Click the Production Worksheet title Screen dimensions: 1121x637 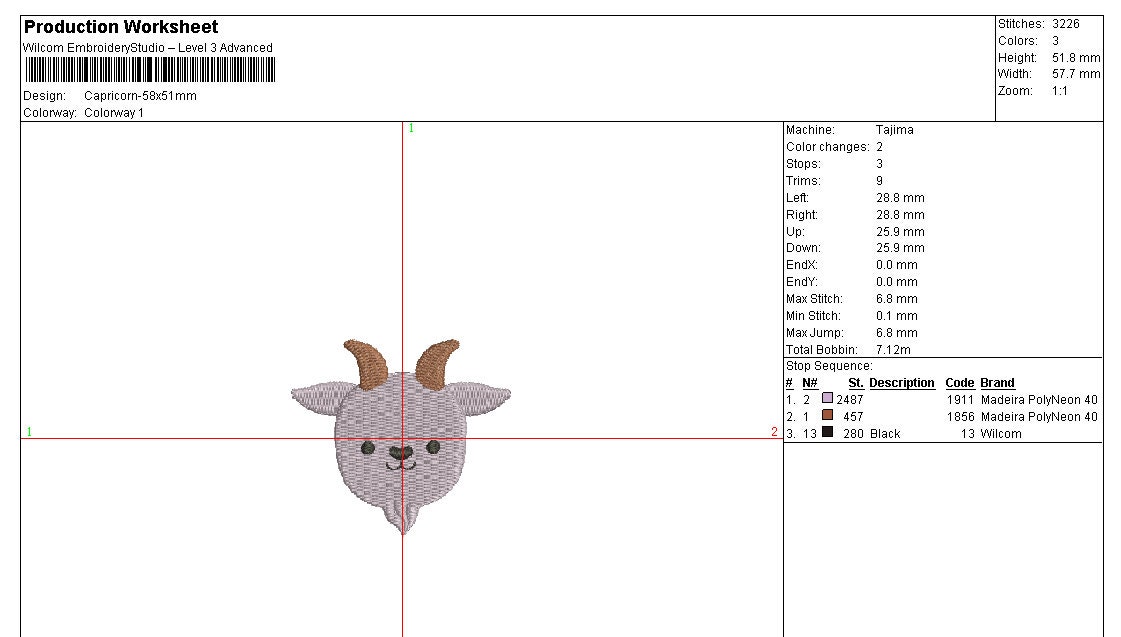coord(123,26)
